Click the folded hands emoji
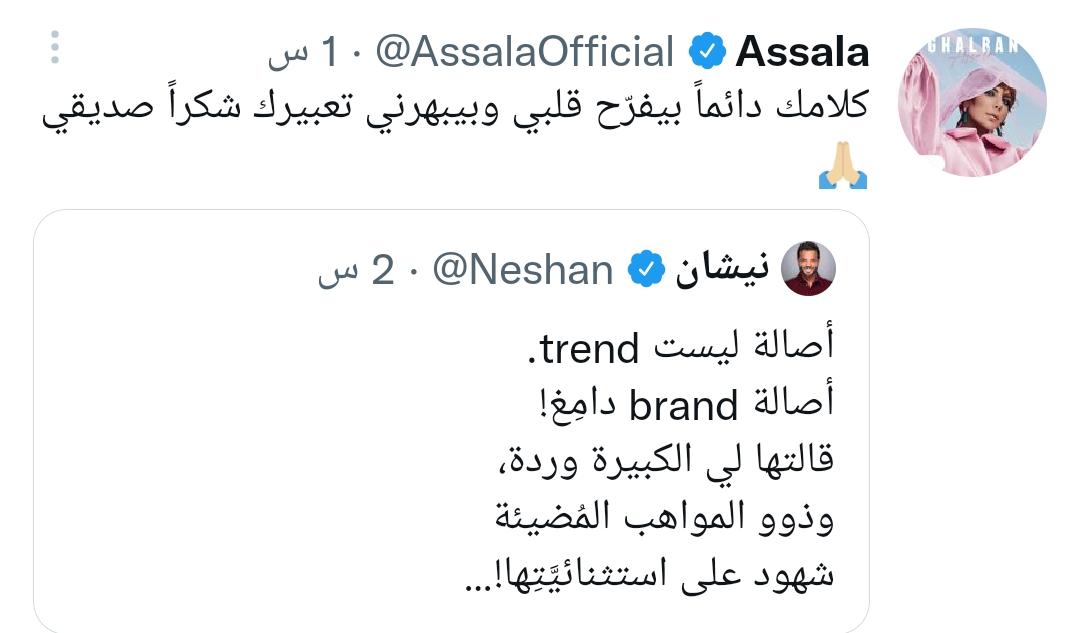 [x=843, y=167]
